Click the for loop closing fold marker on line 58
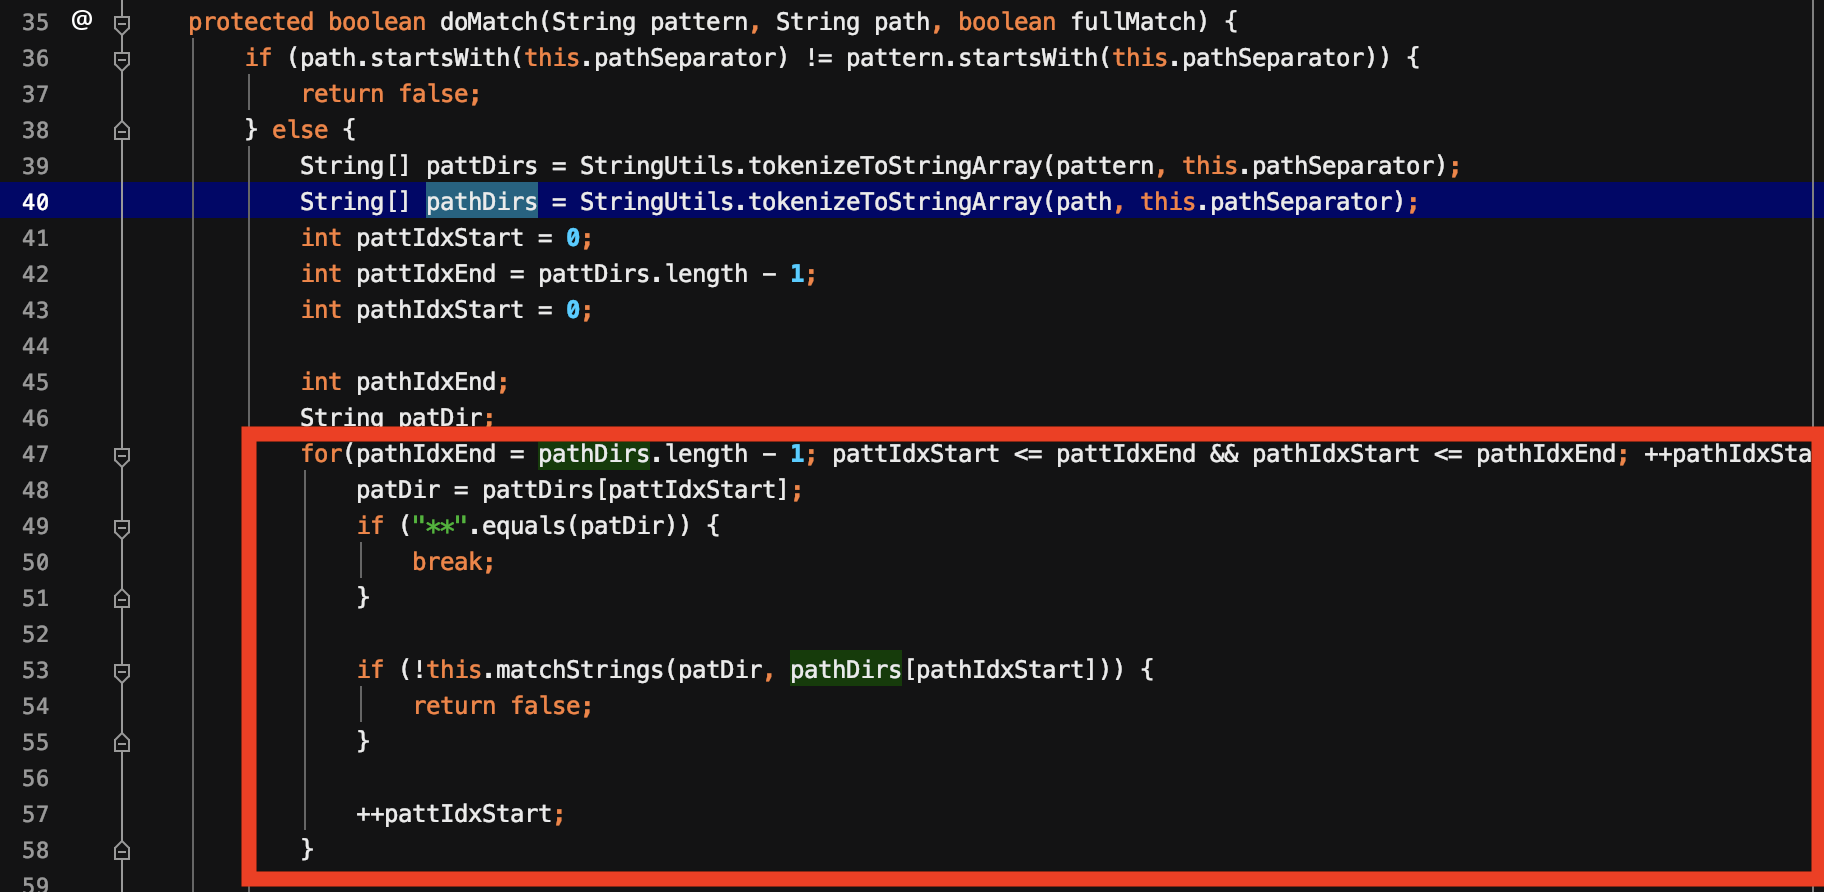This screenshot has width=1824, height=892. [122, 851]
